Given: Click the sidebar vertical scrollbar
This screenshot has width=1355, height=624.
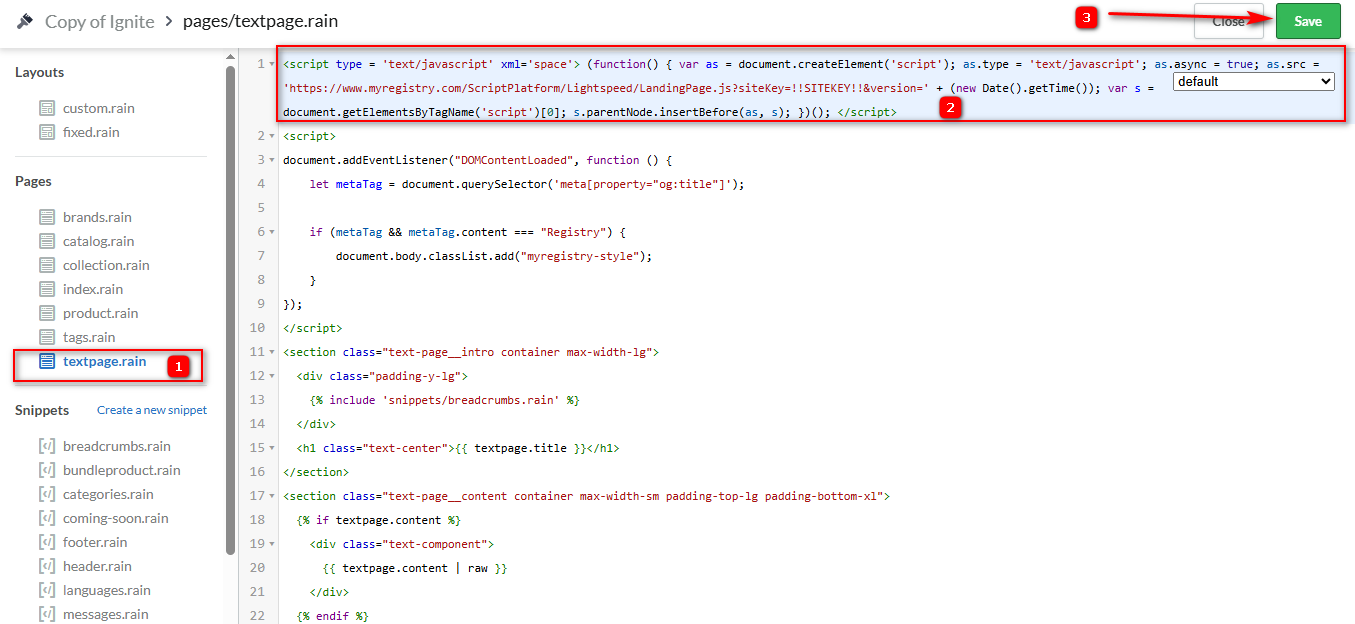Looking at the screenshot, I should pyautogui.click(x=231, y=310).
